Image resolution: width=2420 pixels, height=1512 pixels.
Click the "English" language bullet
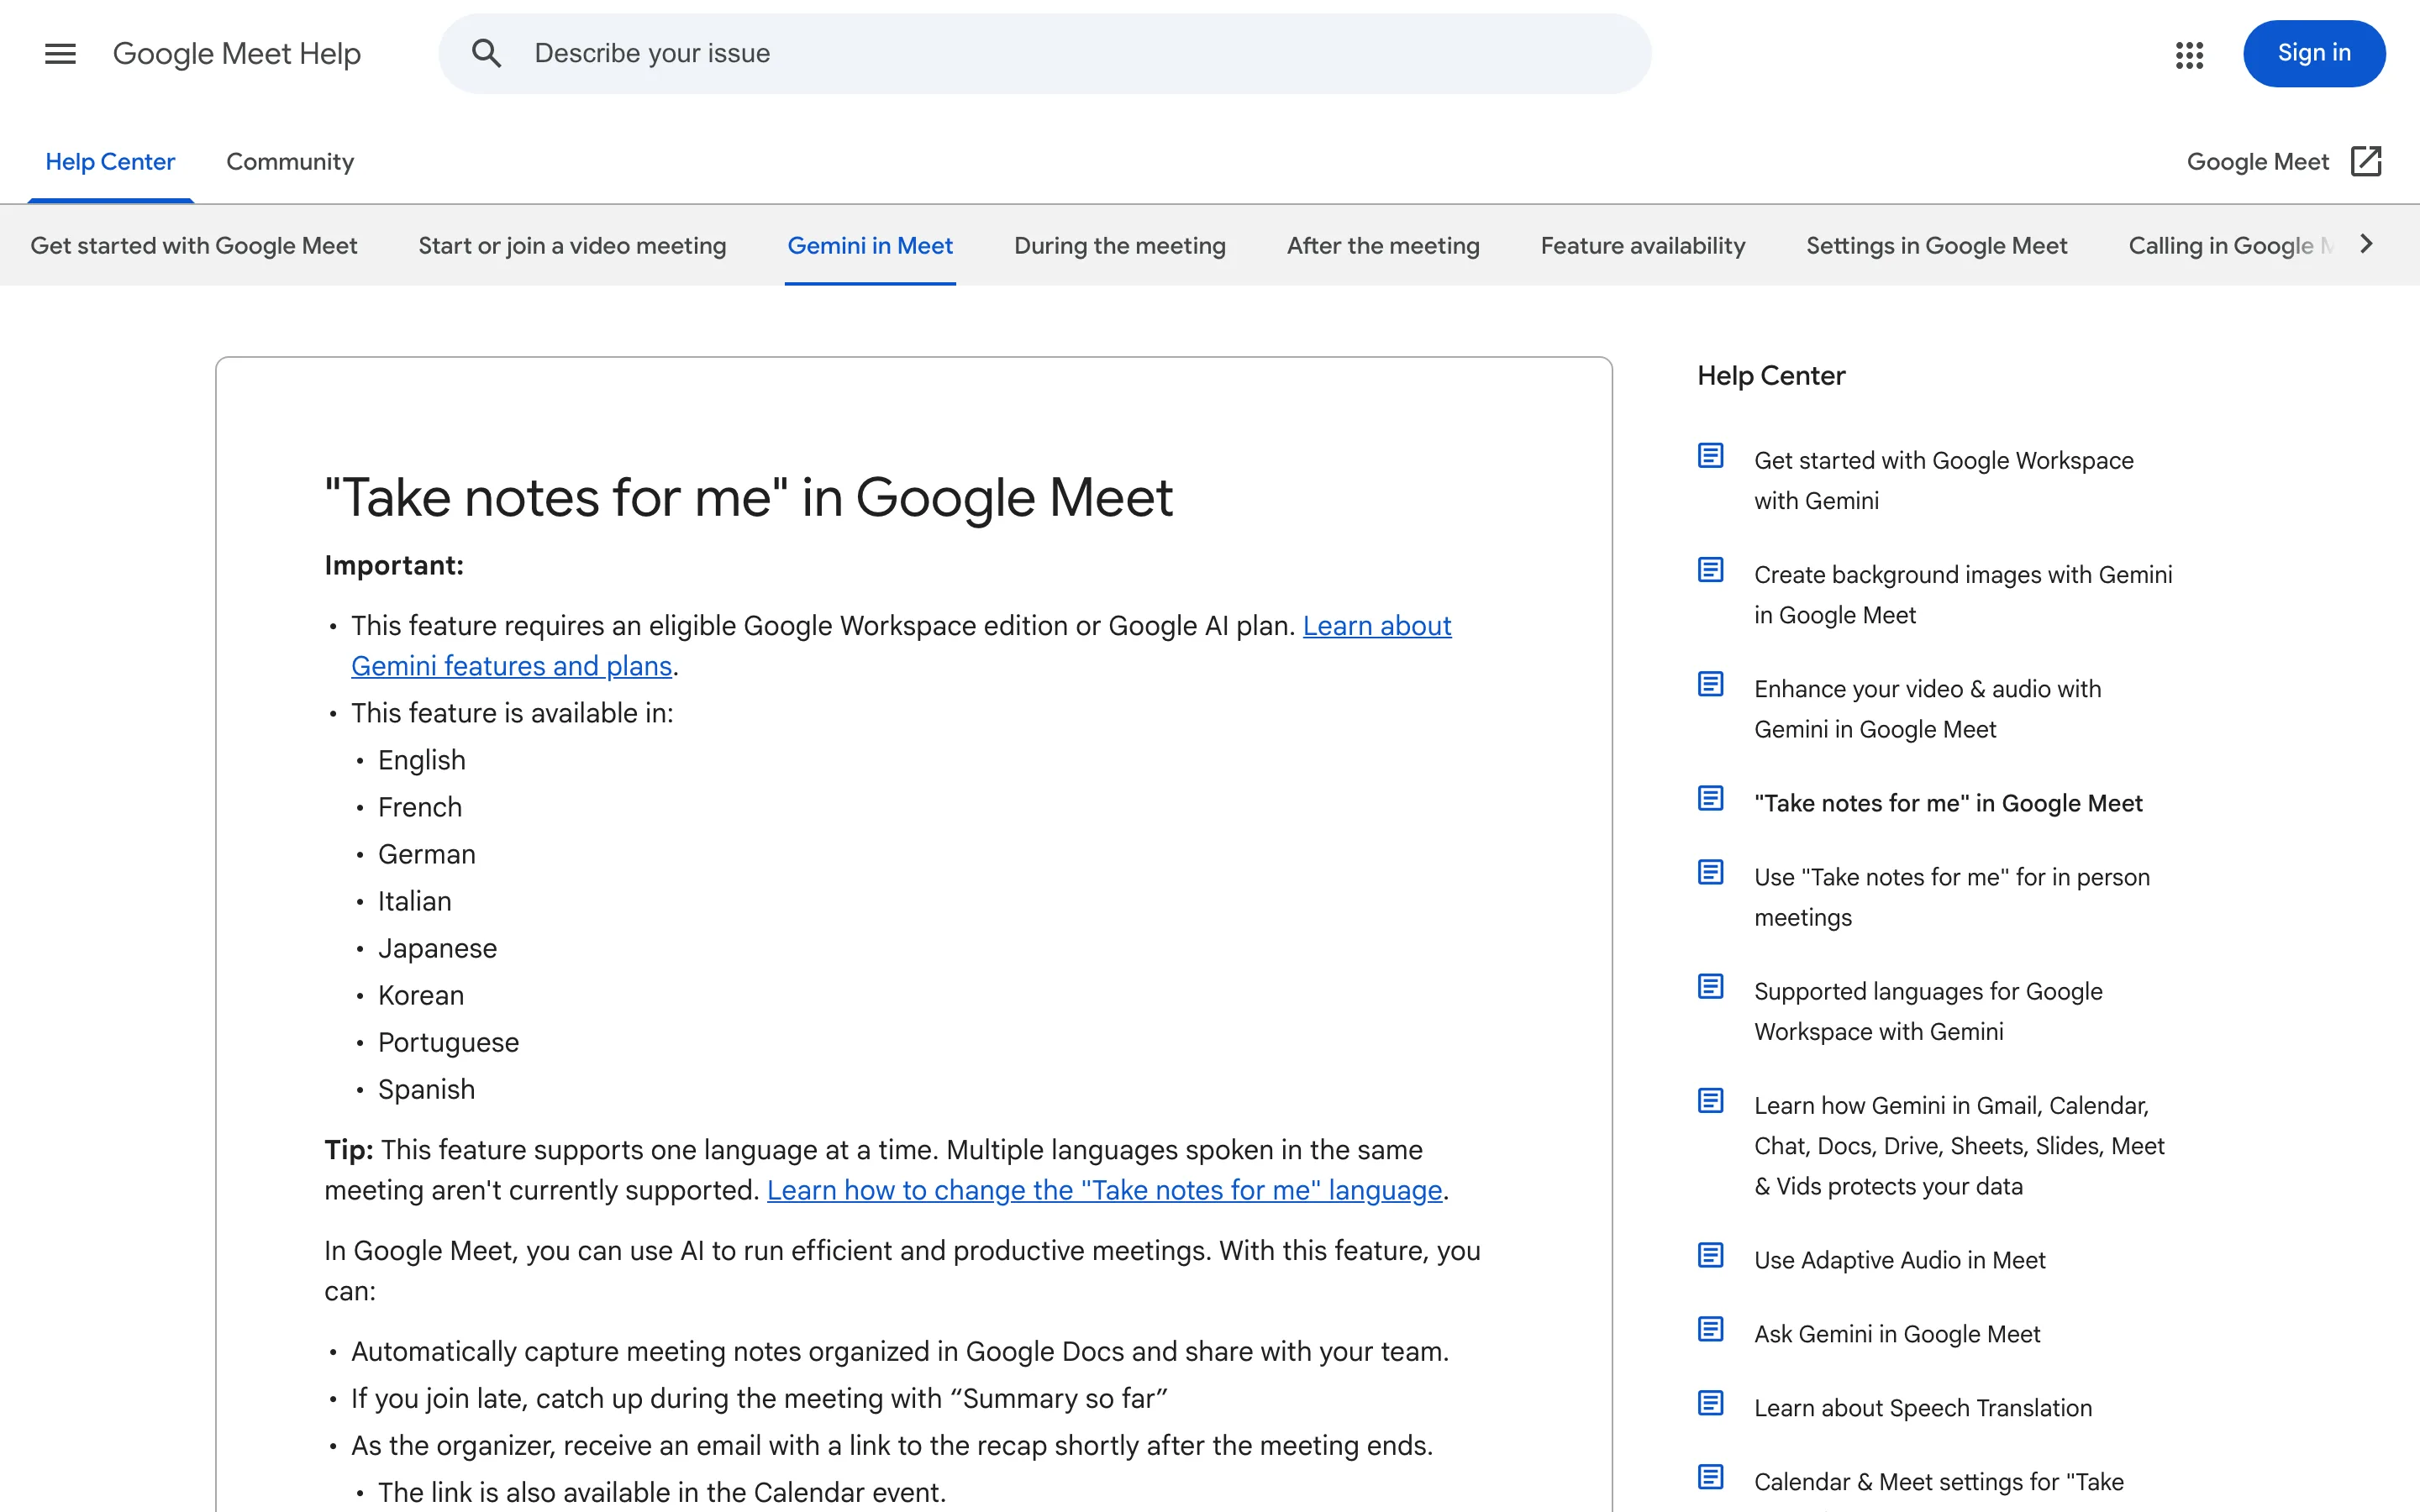pyautogui.click(x=421, y=760)
